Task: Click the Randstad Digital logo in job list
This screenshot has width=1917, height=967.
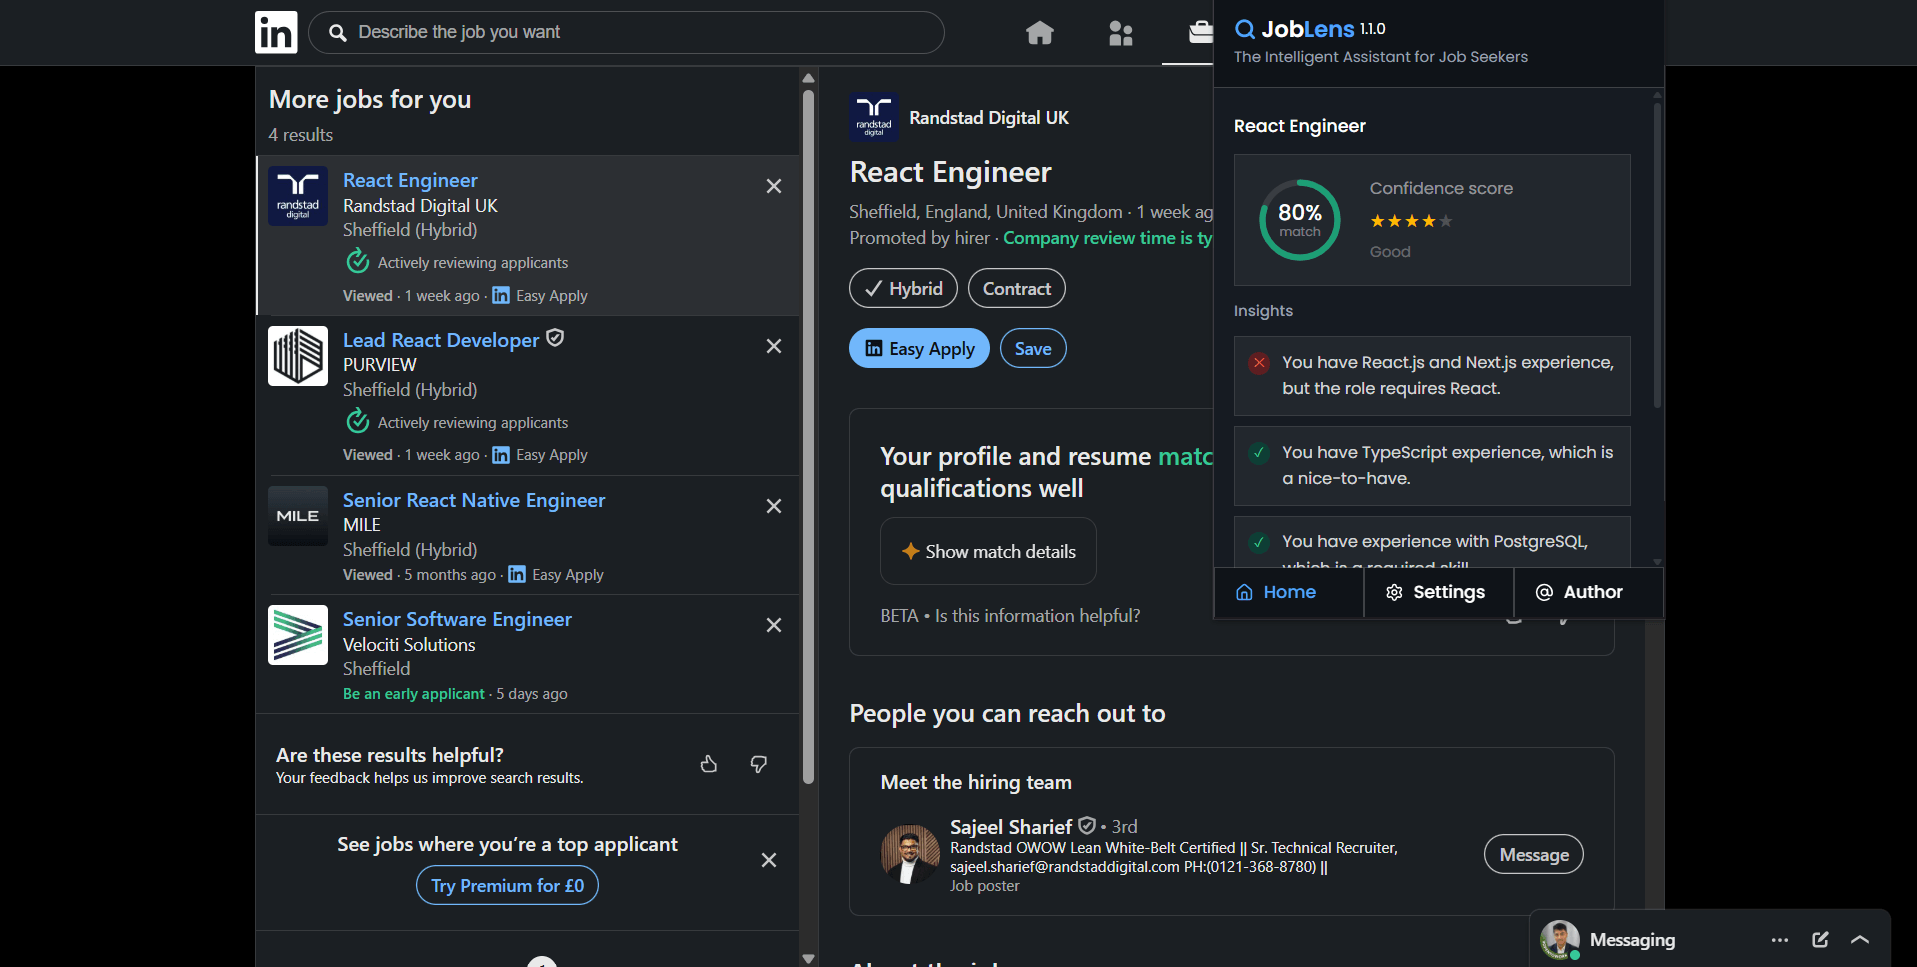Action: coord(298,196)
